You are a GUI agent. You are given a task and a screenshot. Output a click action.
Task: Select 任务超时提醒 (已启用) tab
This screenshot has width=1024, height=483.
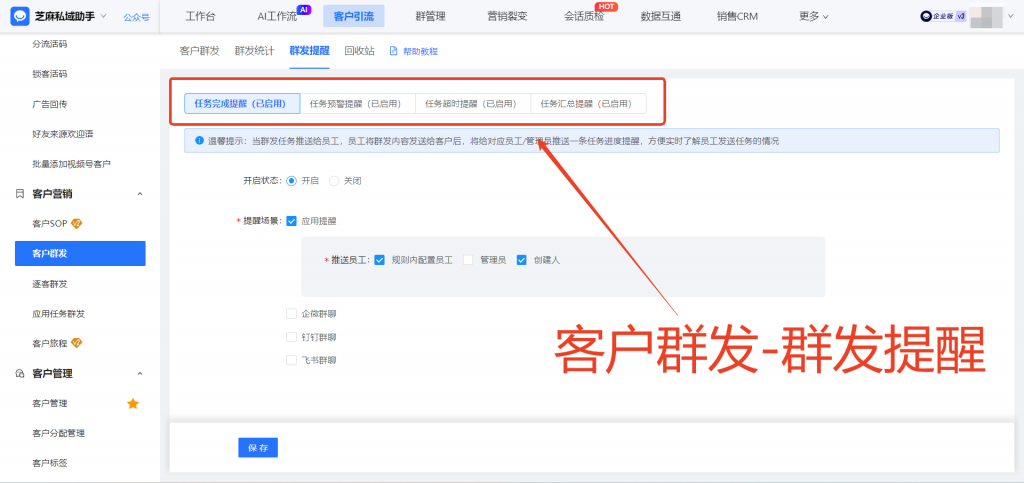click(x=473, y=103)
